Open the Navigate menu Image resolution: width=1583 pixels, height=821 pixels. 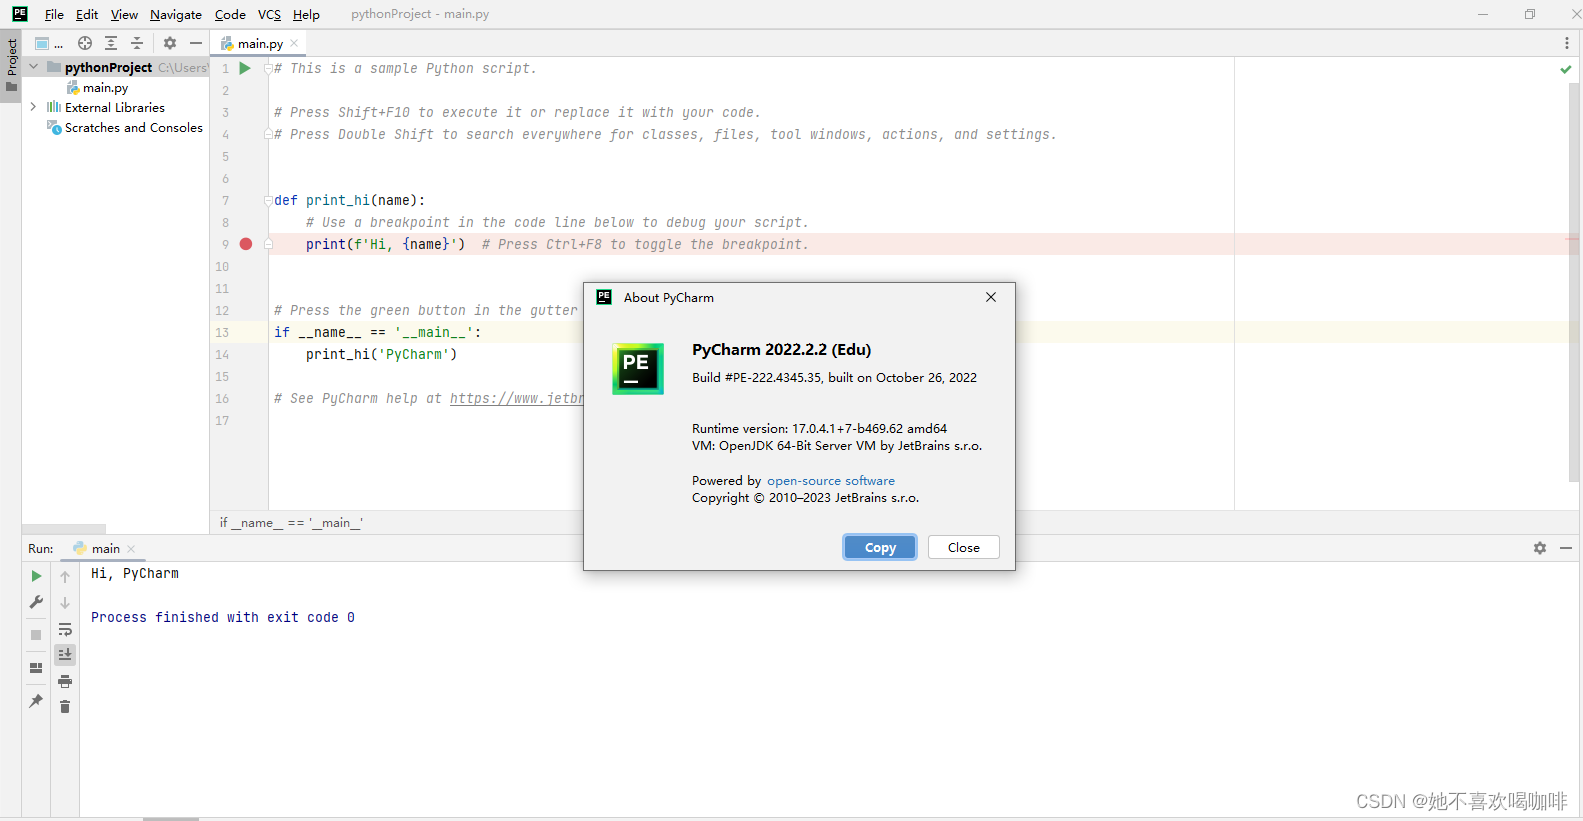[x=176, y=15]
